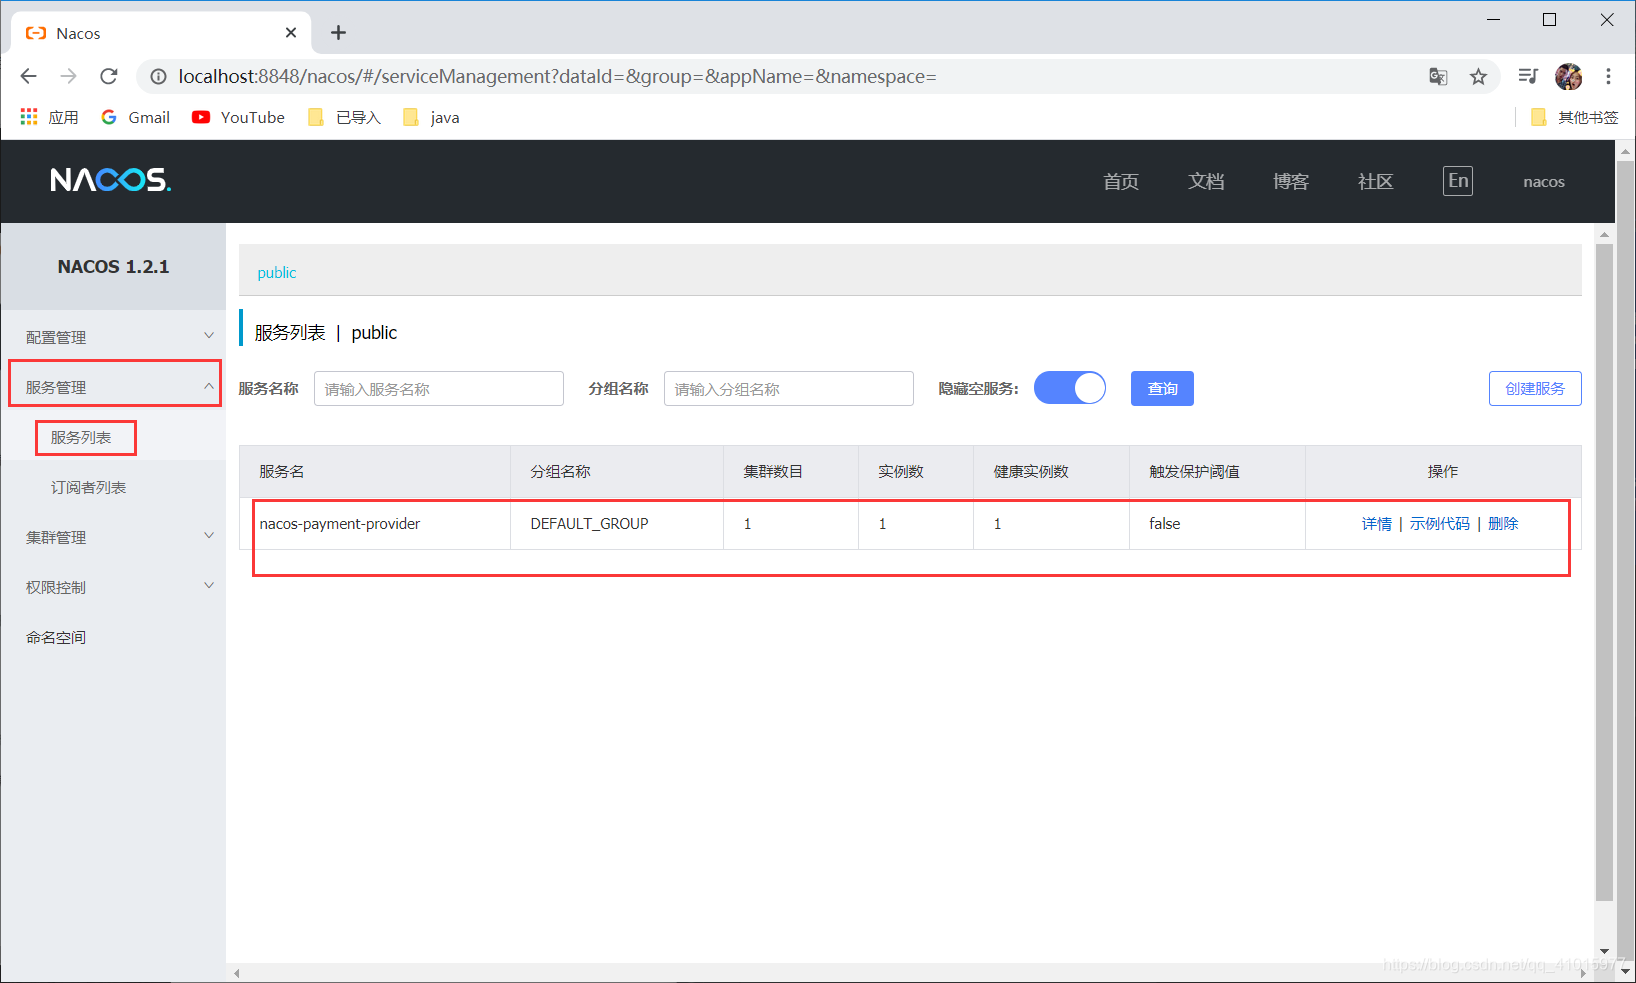1636x983 pixels.
Task: Open the Gmail bookmark
Action: [136, 117]
